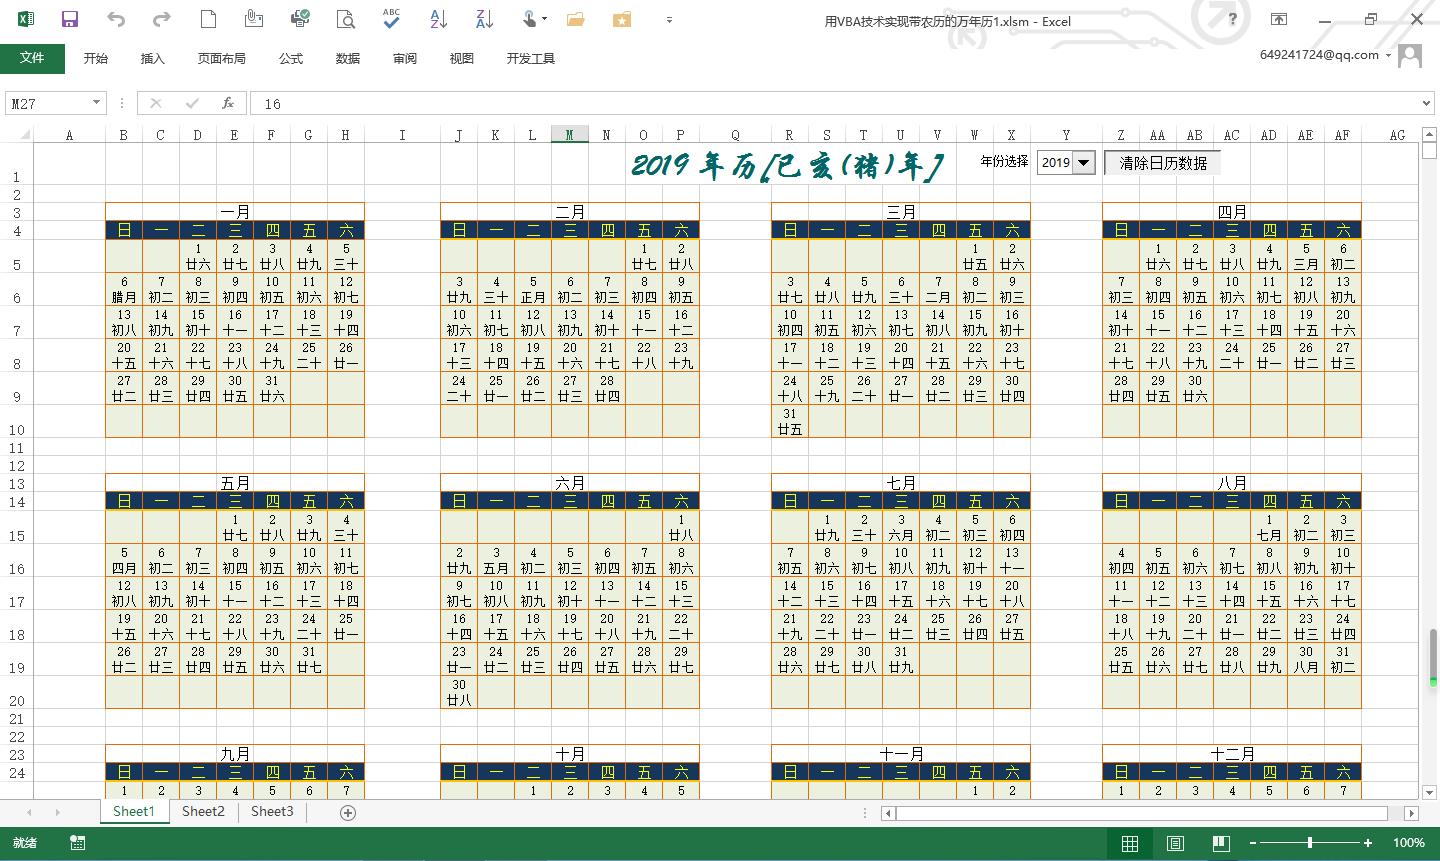Add a new sheet with the plus button
This screenshot has width=1440, height=861.
coord(347,812)
